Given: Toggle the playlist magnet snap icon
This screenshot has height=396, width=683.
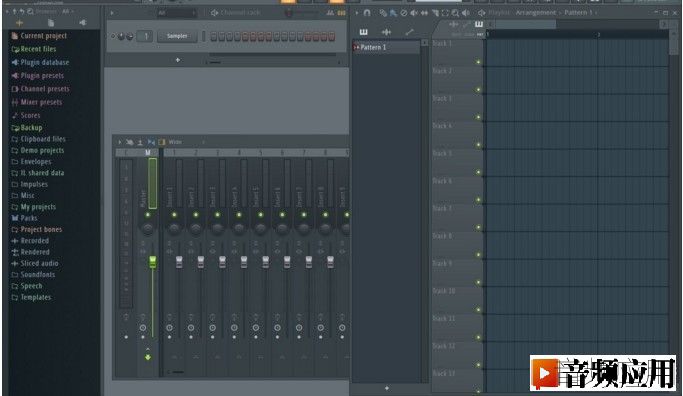Looking at the screenshot, I should coord(367,13).
